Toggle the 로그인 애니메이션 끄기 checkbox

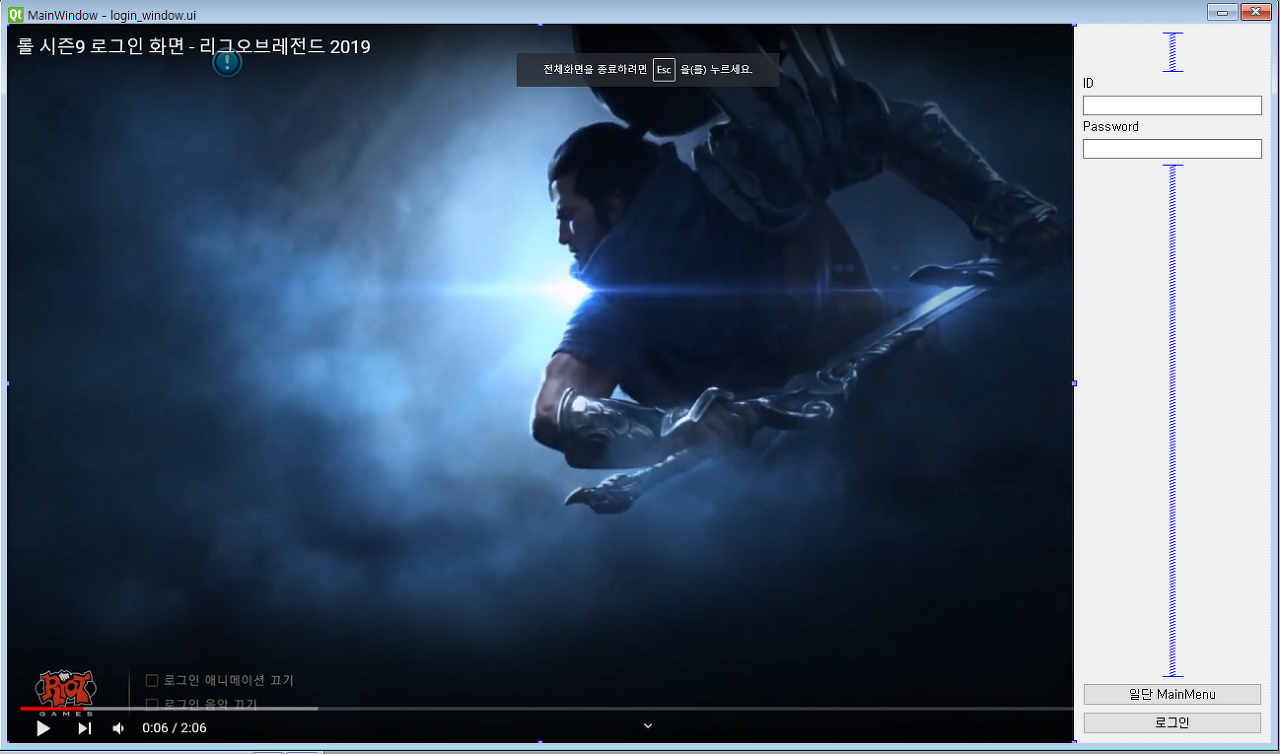152,680
